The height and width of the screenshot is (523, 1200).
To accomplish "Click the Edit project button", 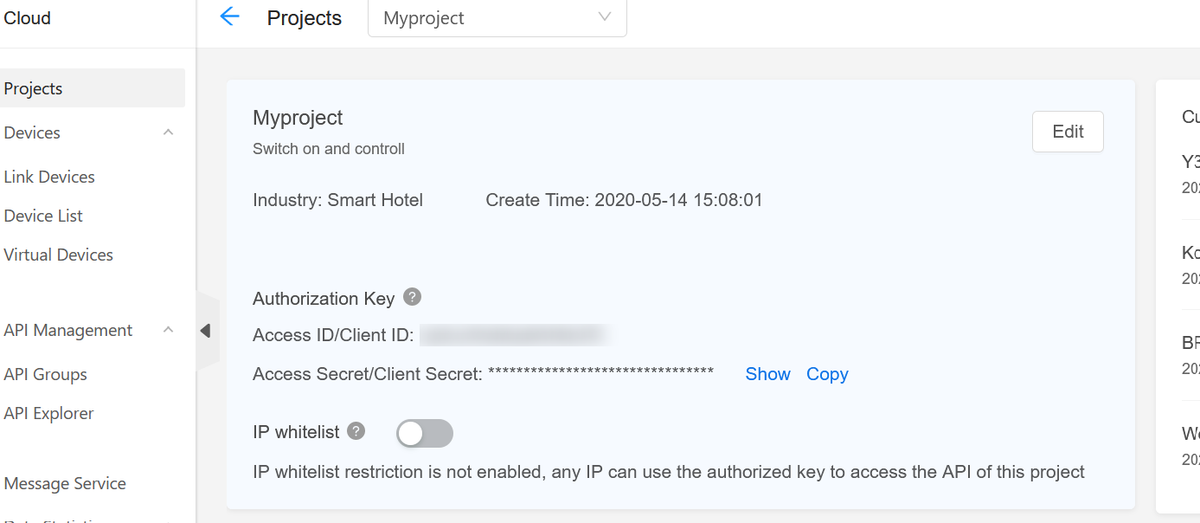I will pos(1067,132).
